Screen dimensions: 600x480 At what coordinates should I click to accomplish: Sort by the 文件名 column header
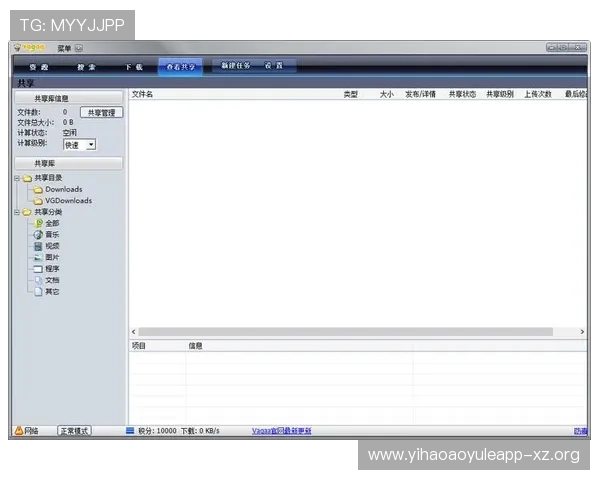(142, 94)
